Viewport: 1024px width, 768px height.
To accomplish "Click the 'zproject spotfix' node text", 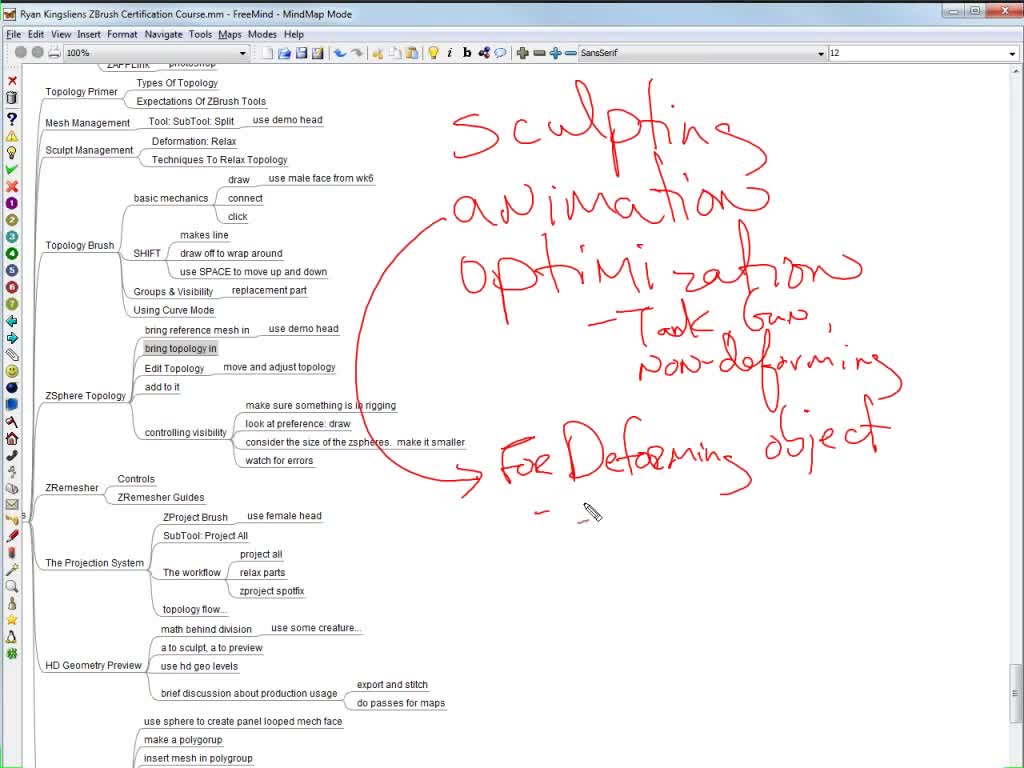I will pos(272,592).
